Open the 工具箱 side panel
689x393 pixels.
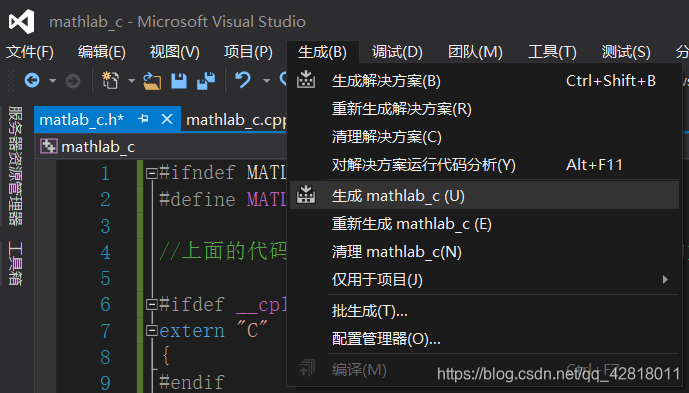pos(15,263)
